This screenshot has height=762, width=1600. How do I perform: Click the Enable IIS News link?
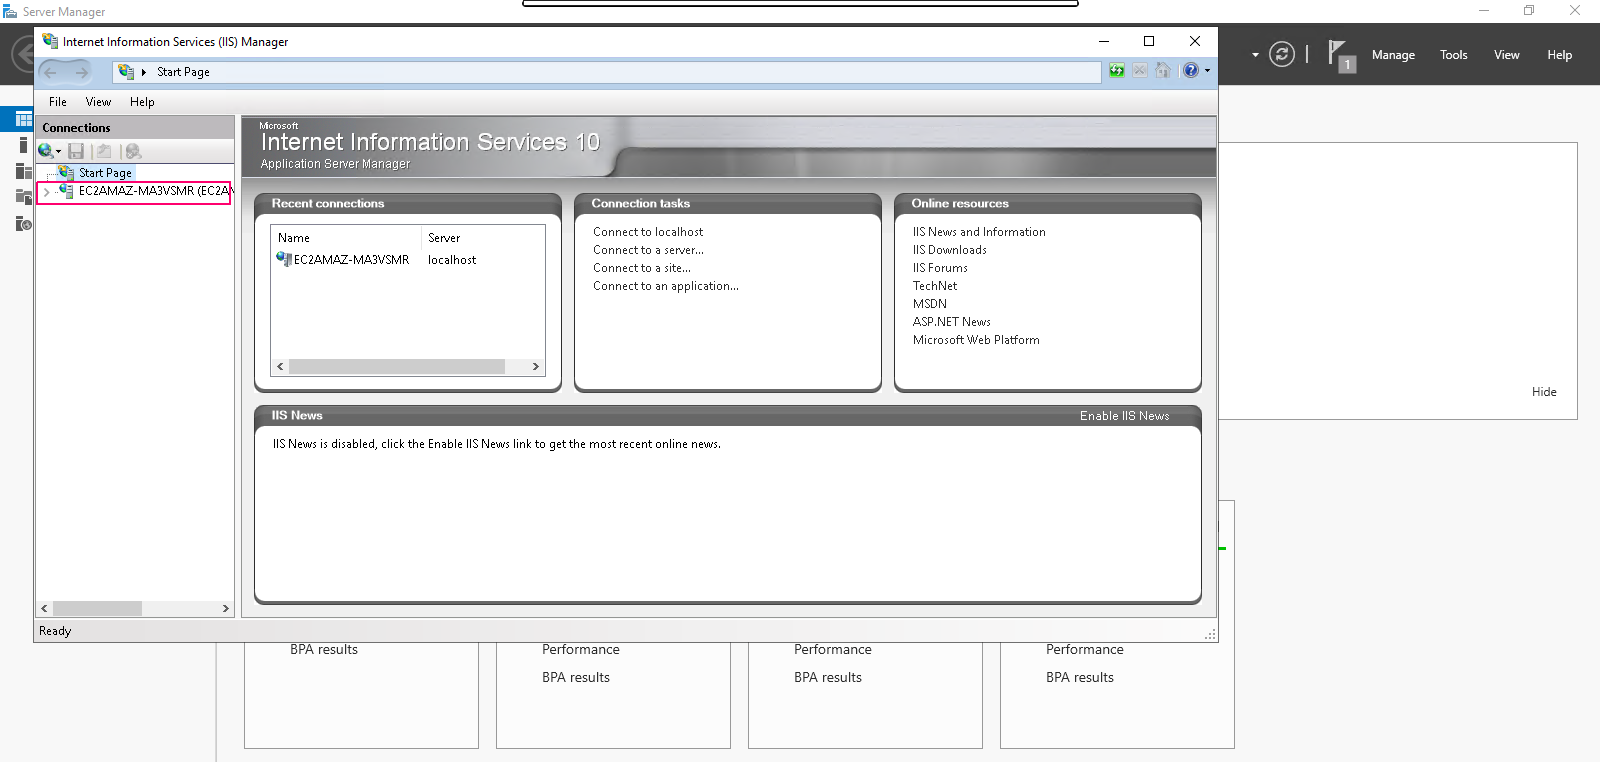(x=1124, y=416)
